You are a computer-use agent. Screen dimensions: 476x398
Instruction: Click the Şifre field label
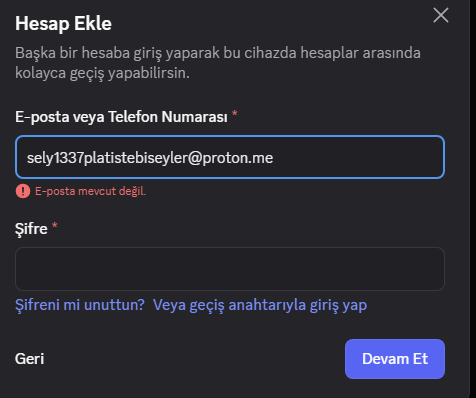(31, 229)
